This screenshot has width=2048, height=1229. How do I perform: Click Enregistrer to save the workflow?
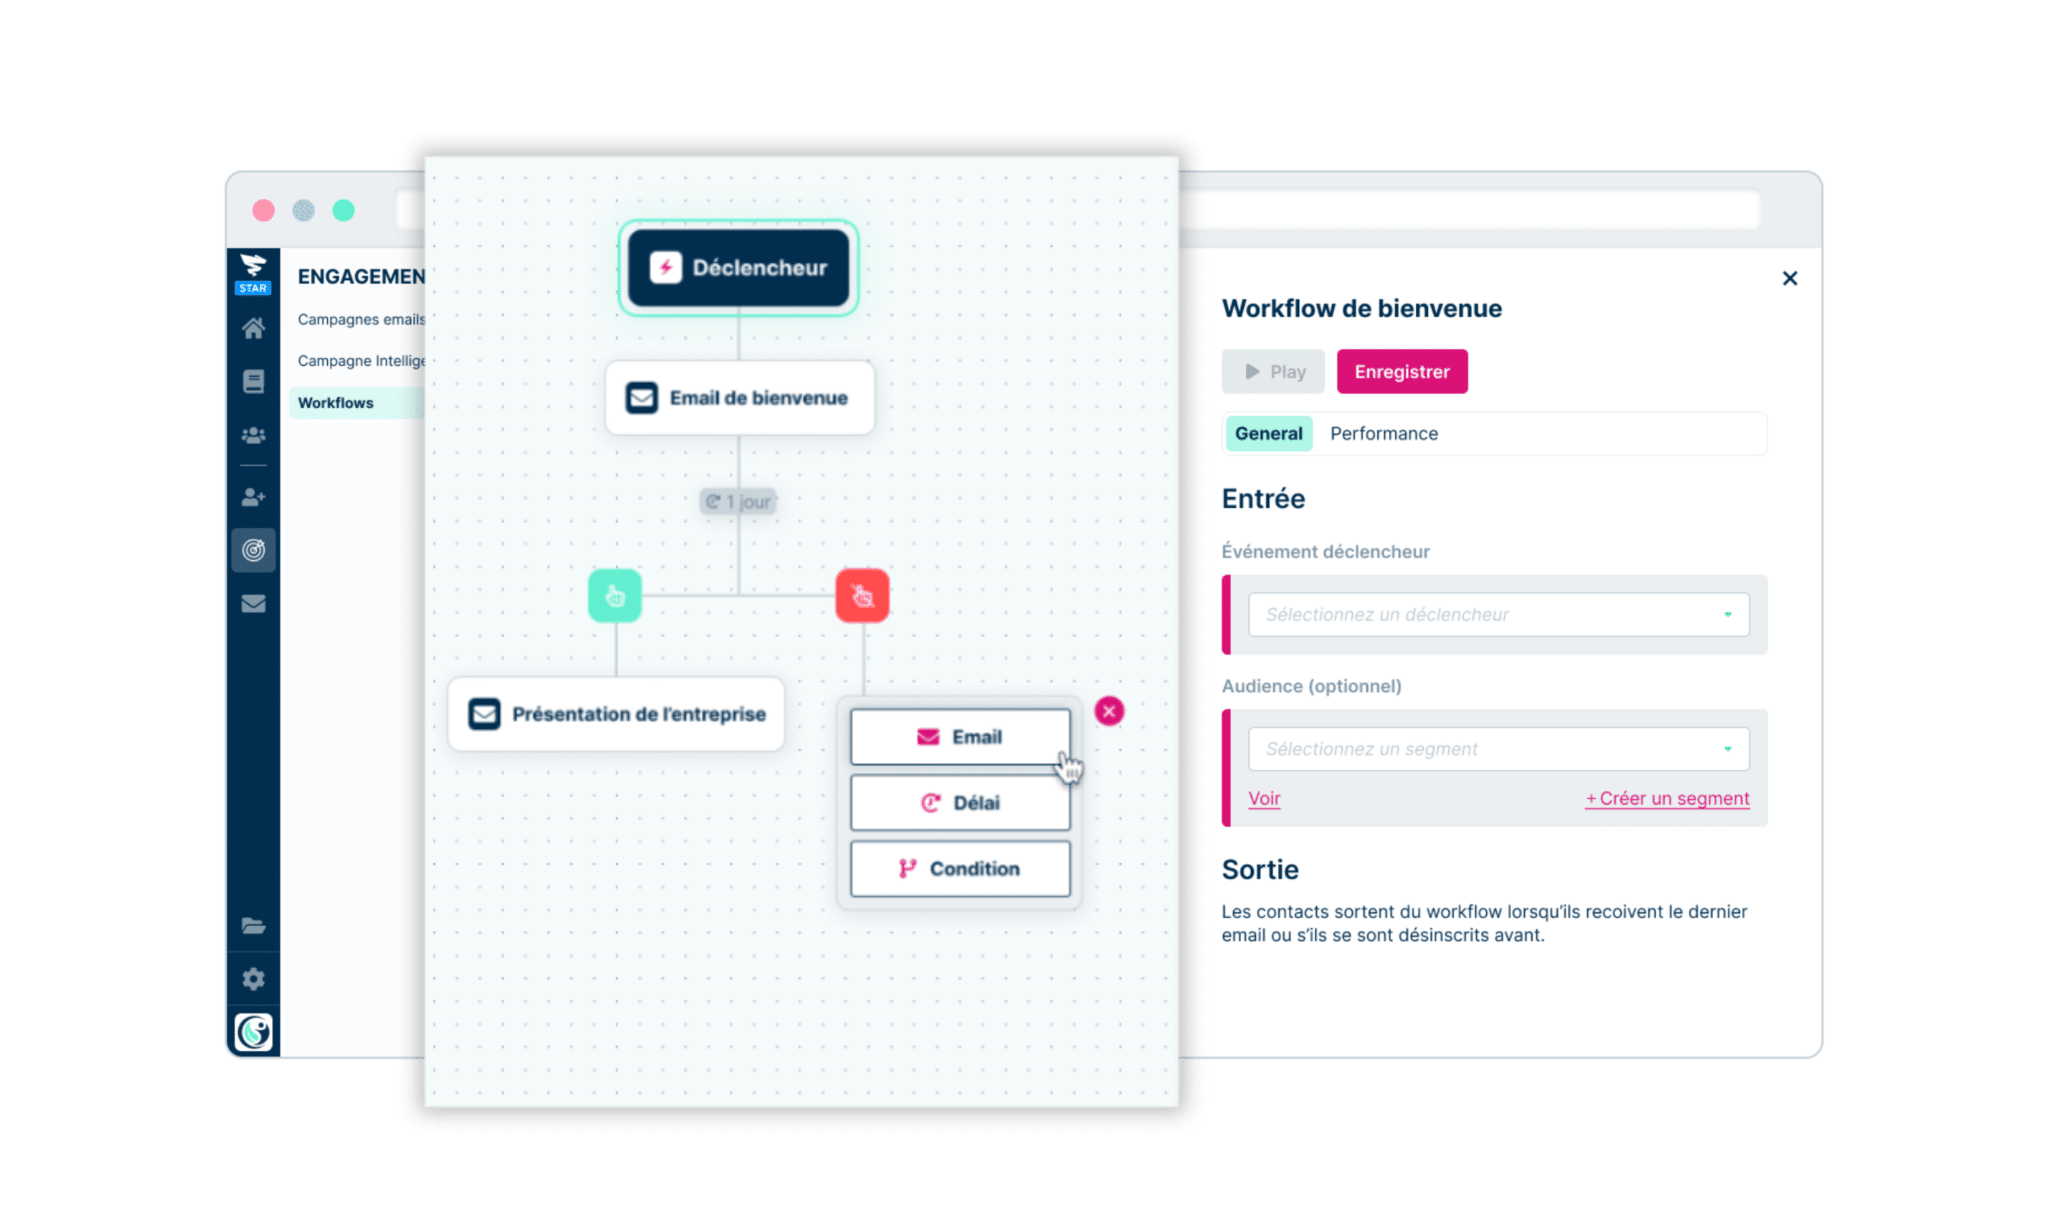[x=1401, y=370]
